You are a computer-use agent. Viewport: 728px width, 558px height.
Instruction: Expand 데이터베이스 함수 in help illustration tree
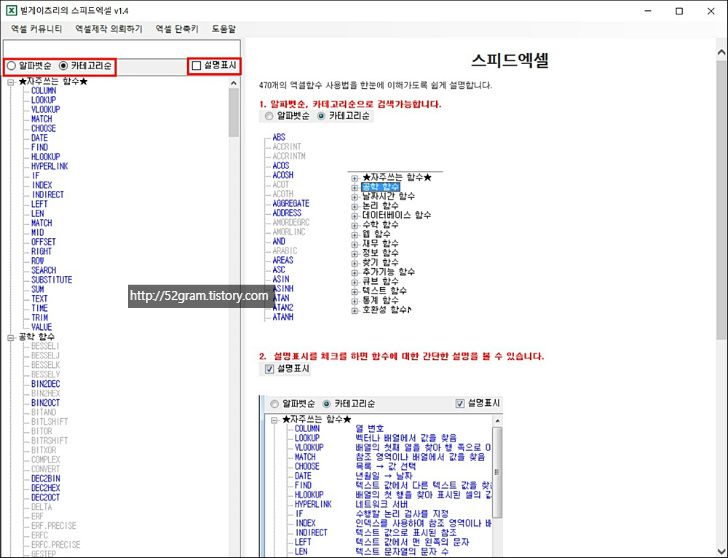(x=355, y=216)
